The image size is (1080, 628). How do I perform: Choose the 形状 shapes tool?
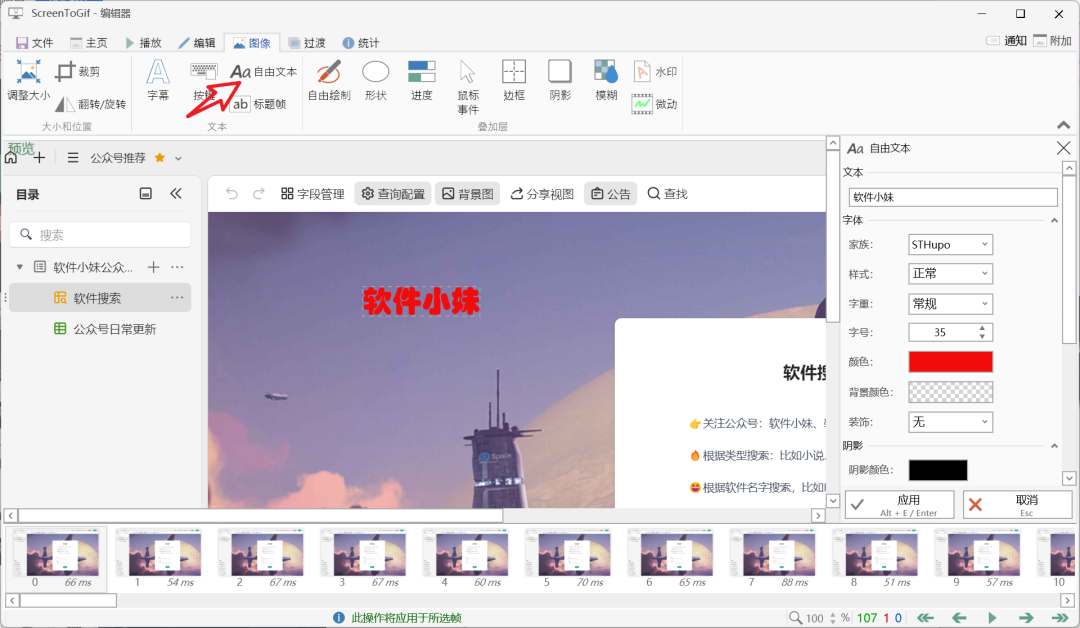[x=375, y=81]
